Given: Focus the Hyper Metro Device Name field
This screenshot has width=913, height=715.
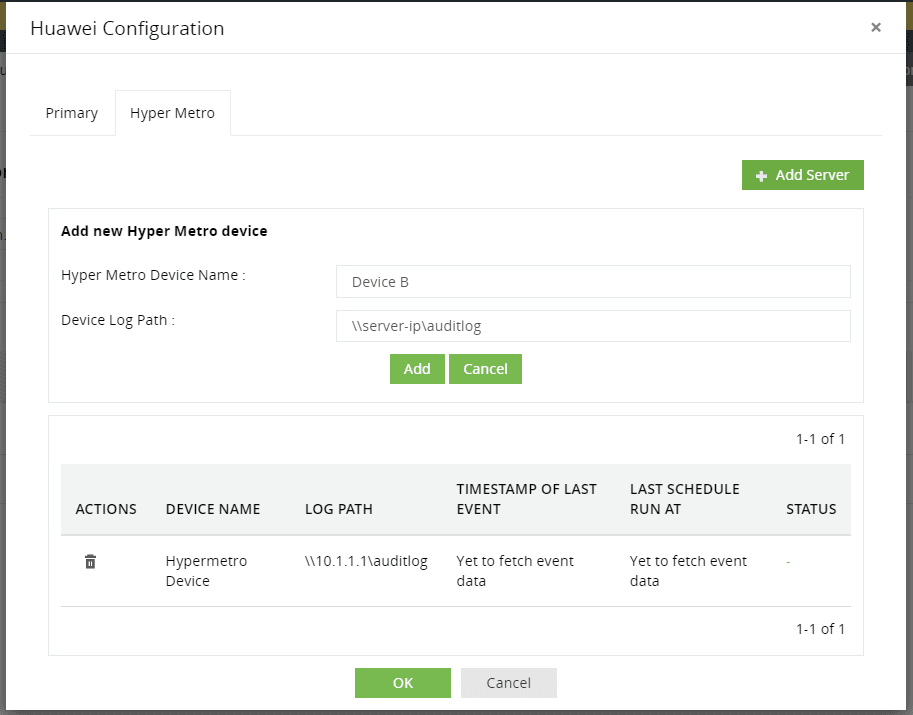Looking at the screenshot, I should 593,282.
